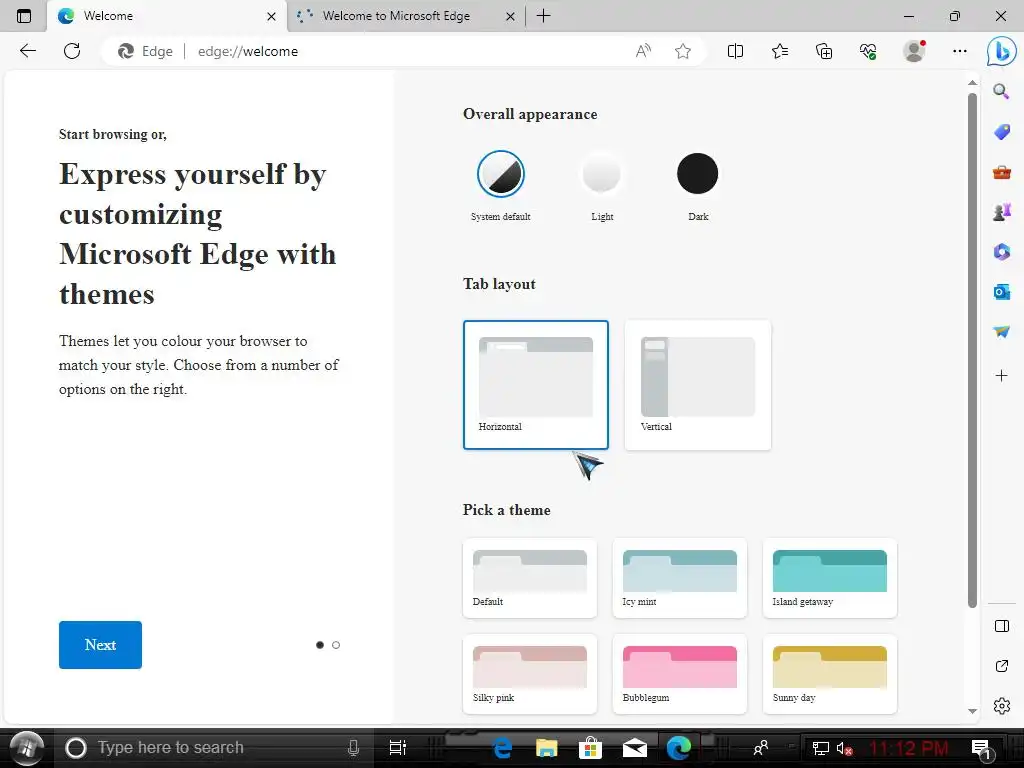Pick the Island getaway theme
The image size is (1024, 768).
829,578
